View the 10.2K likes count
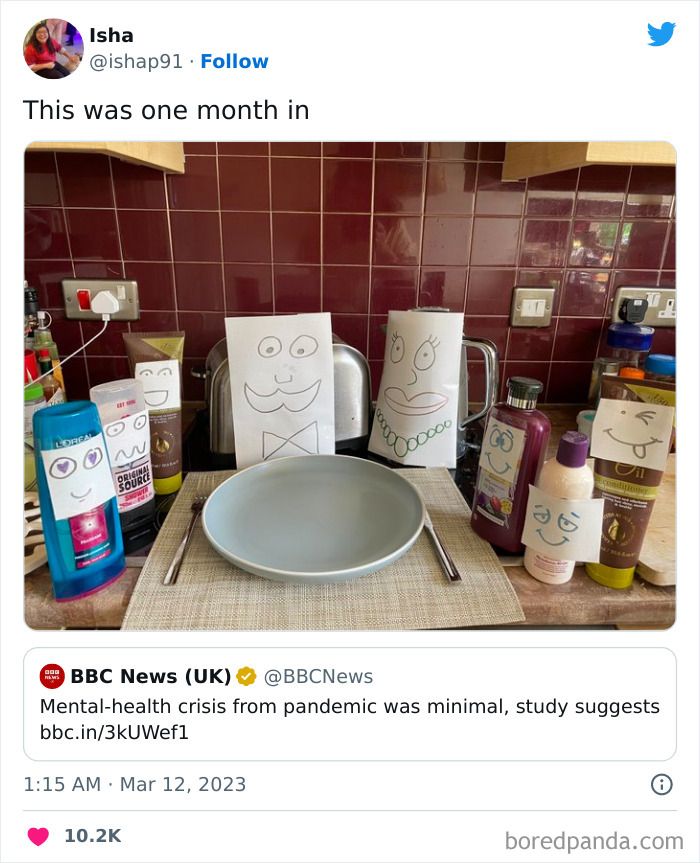Image resolution: width=700 pixels, height=863 pixels. pos(92,836)
